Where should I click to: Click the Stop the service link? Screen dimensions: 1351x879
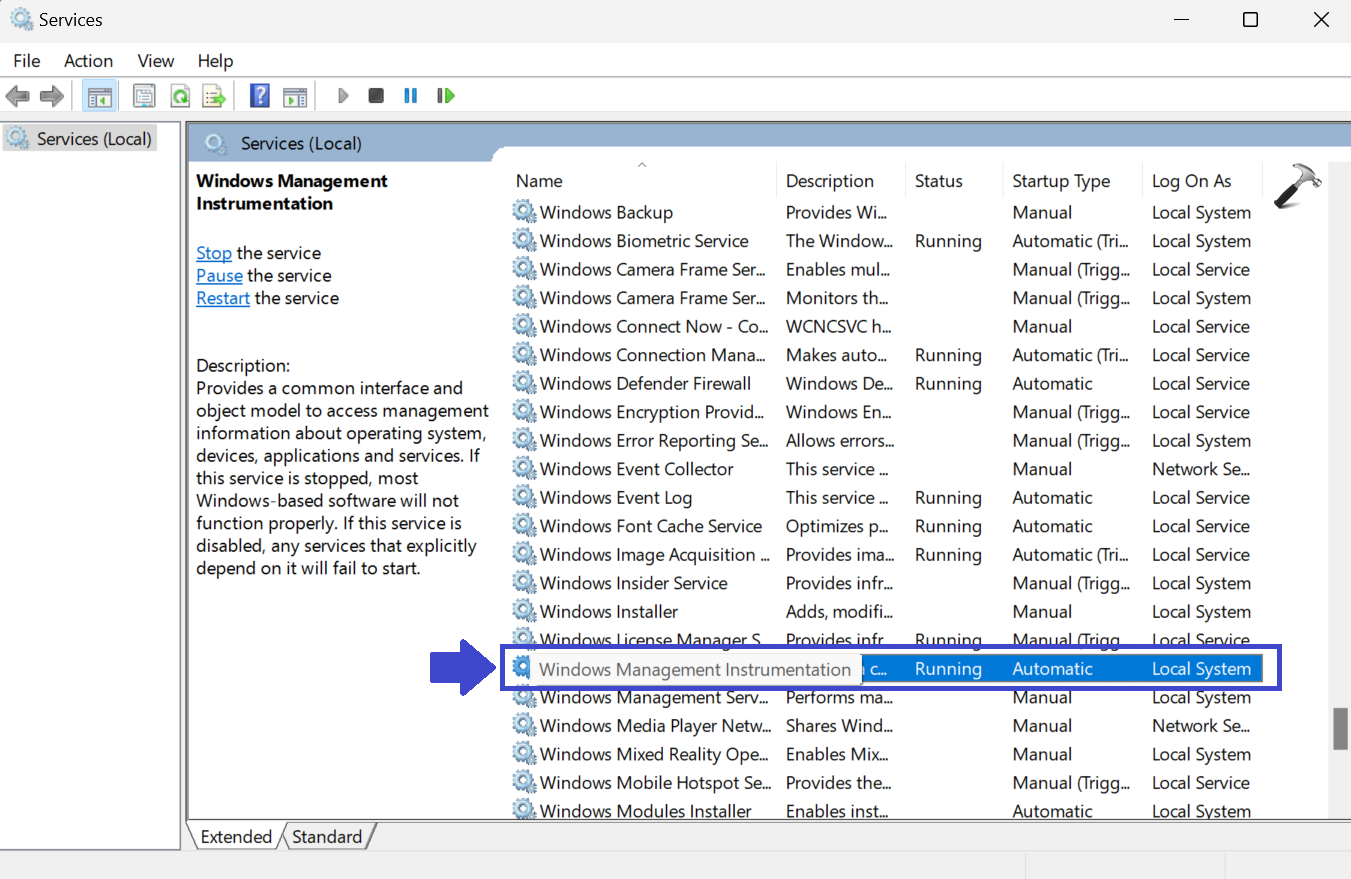[x=214, y=253]
